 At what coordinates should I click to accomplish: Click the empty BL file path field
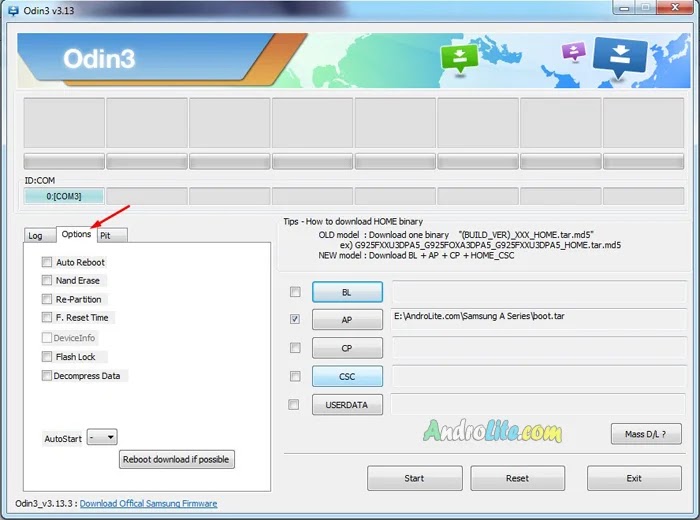539,292
